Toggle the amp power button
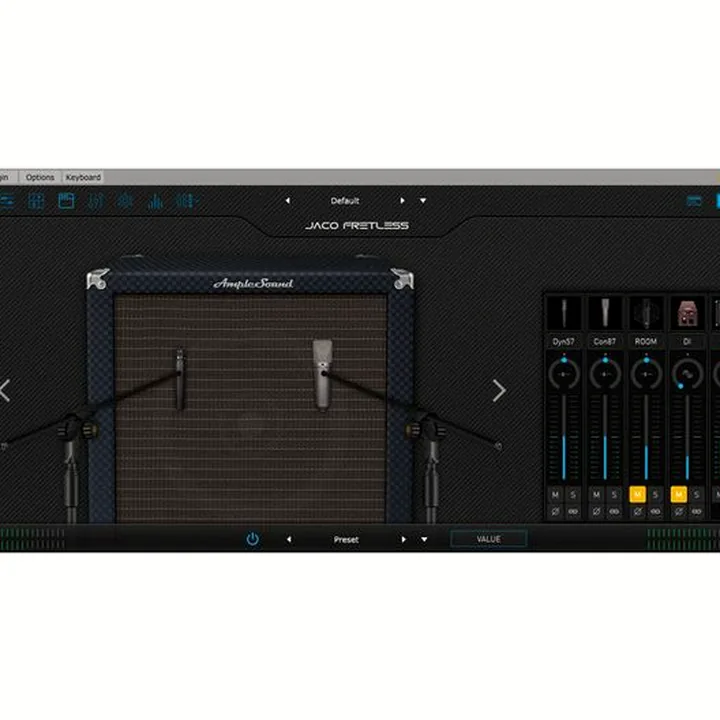This screenshot has width=720, height=720. 253,539
